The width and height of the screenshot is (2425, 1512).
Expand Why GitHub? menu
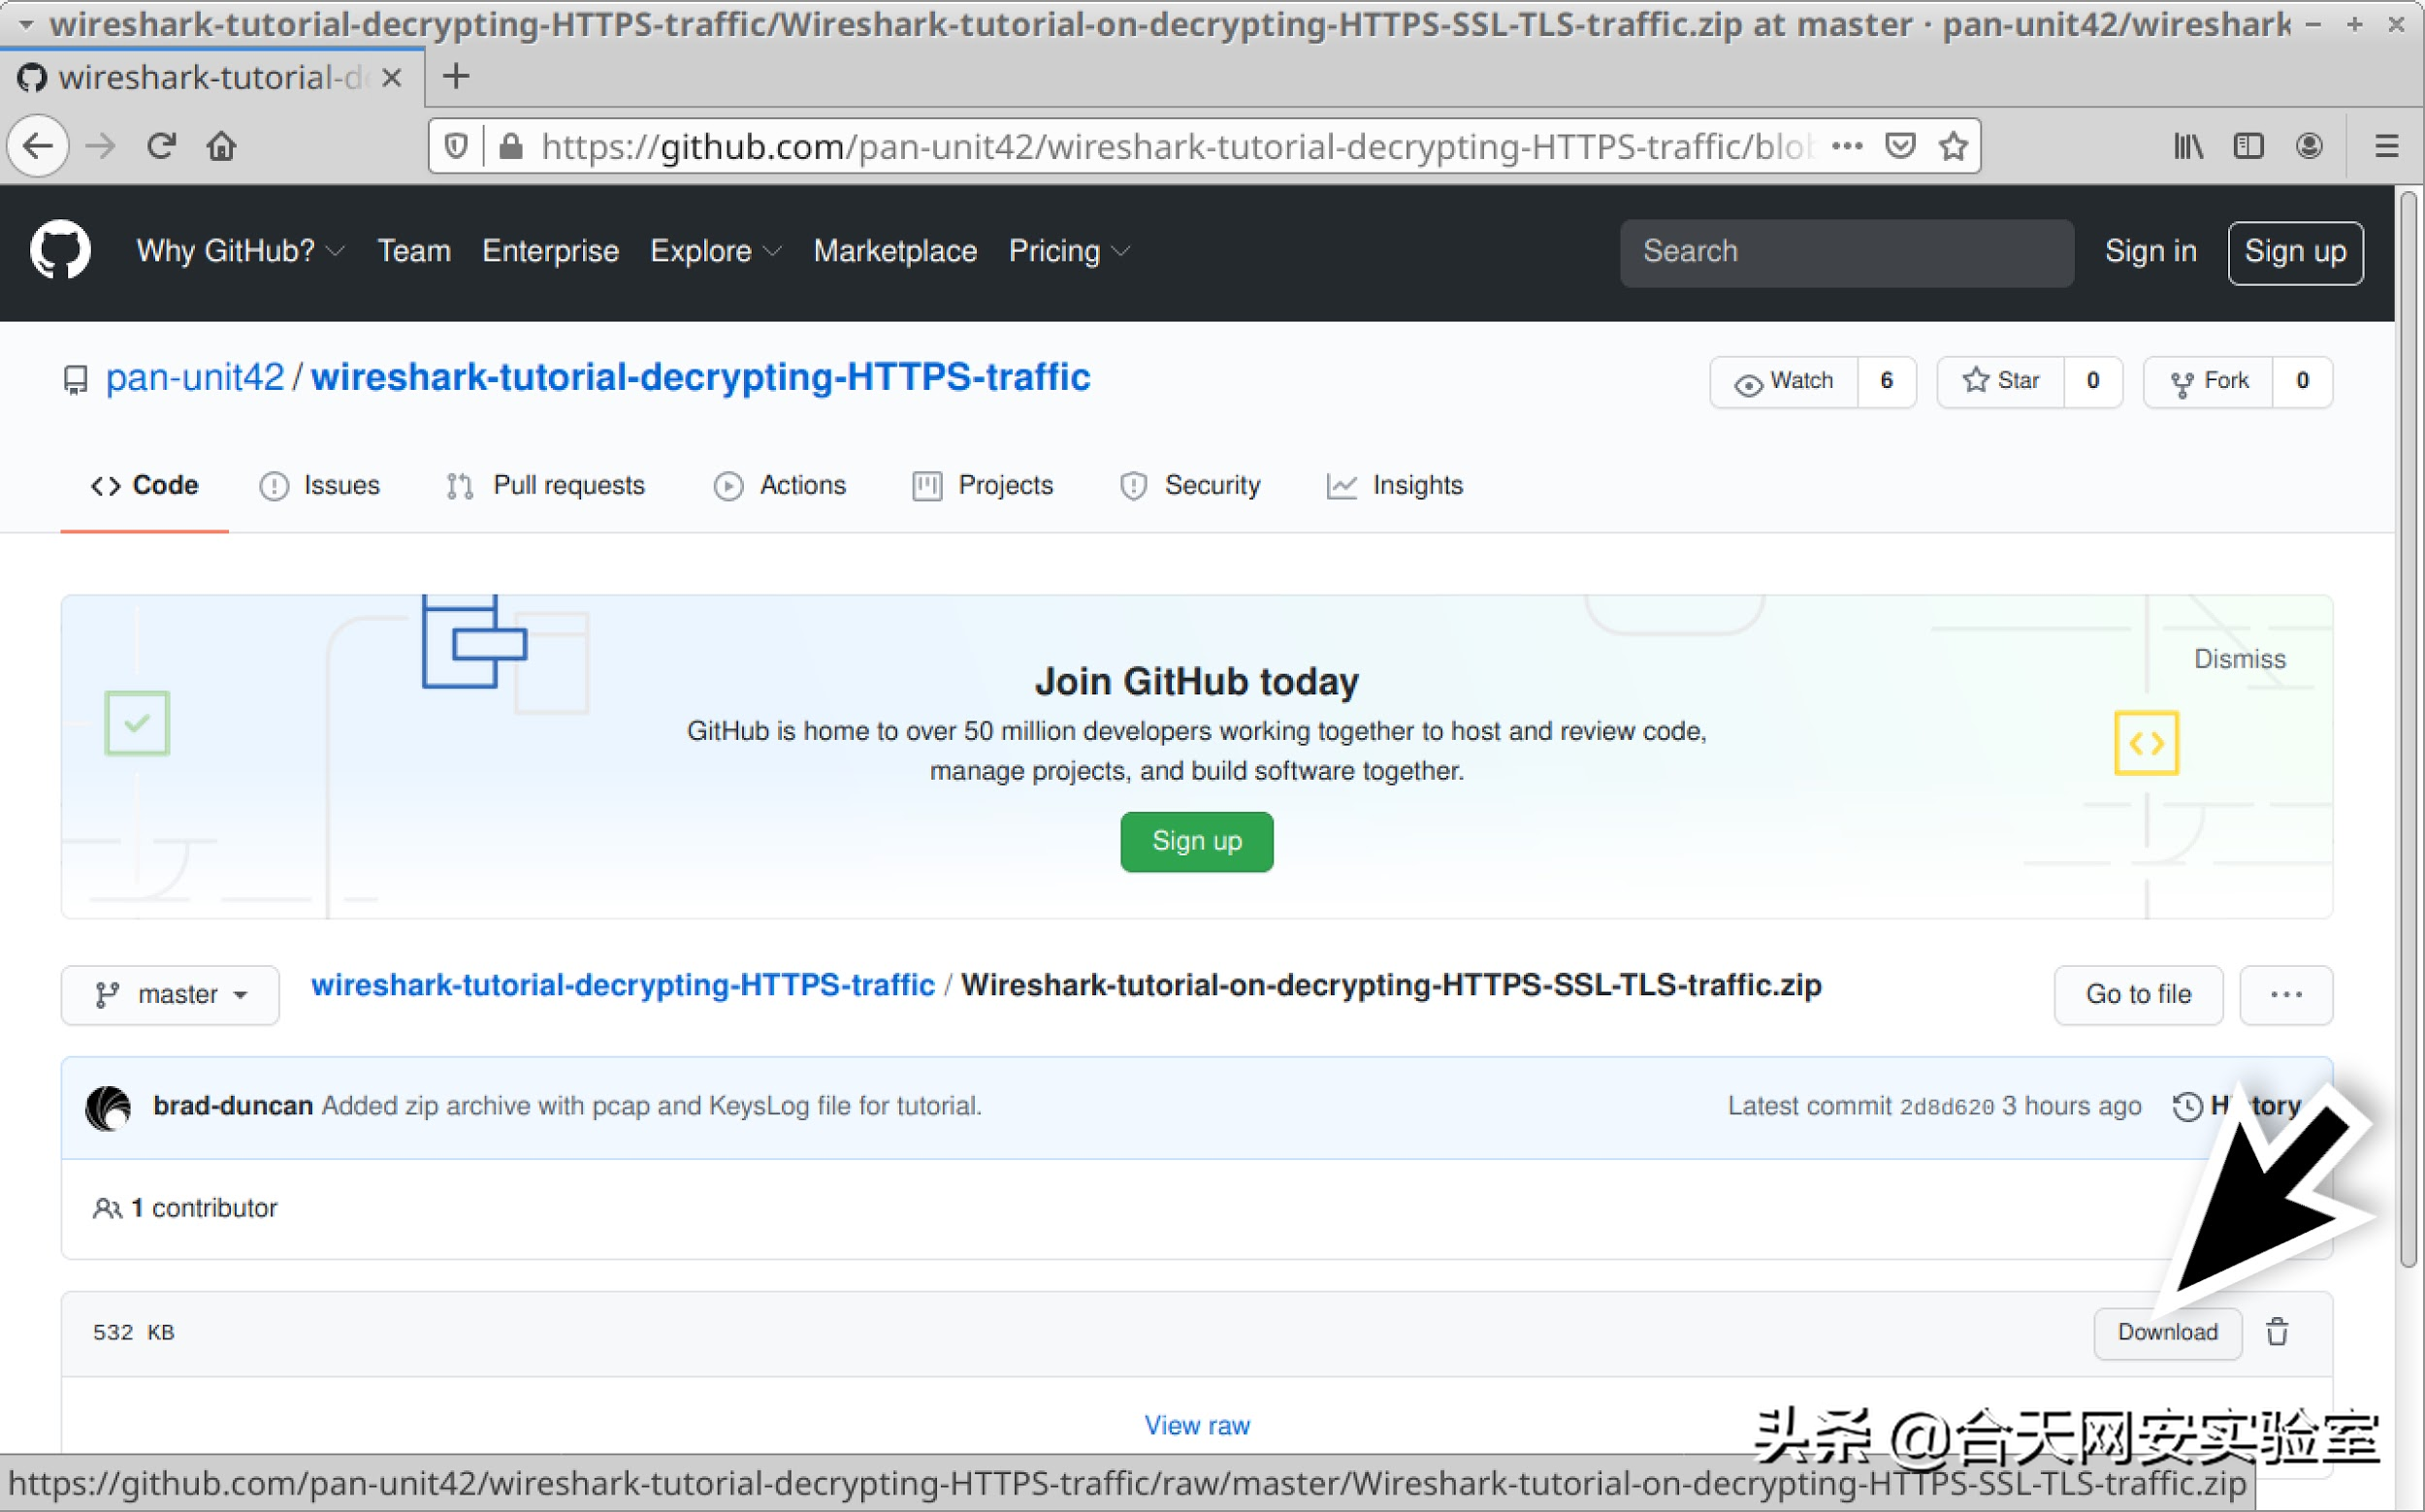(240, 251)
